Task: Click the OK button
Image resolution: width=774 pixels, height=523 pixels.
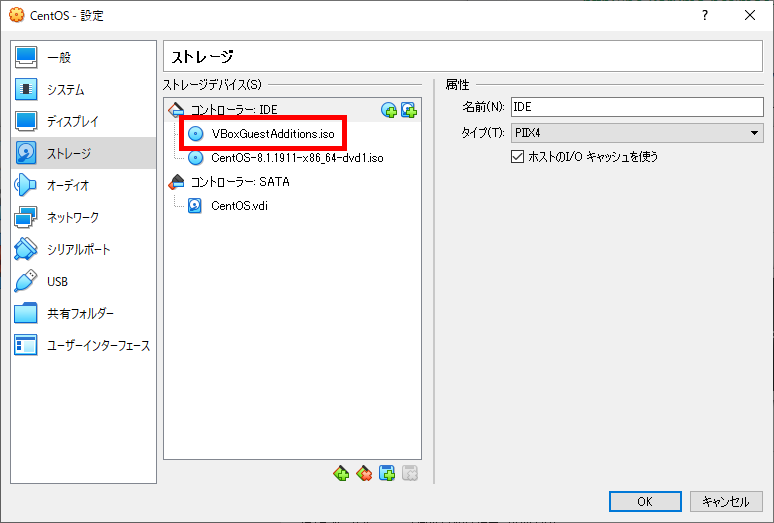Action: click(645, 502)
